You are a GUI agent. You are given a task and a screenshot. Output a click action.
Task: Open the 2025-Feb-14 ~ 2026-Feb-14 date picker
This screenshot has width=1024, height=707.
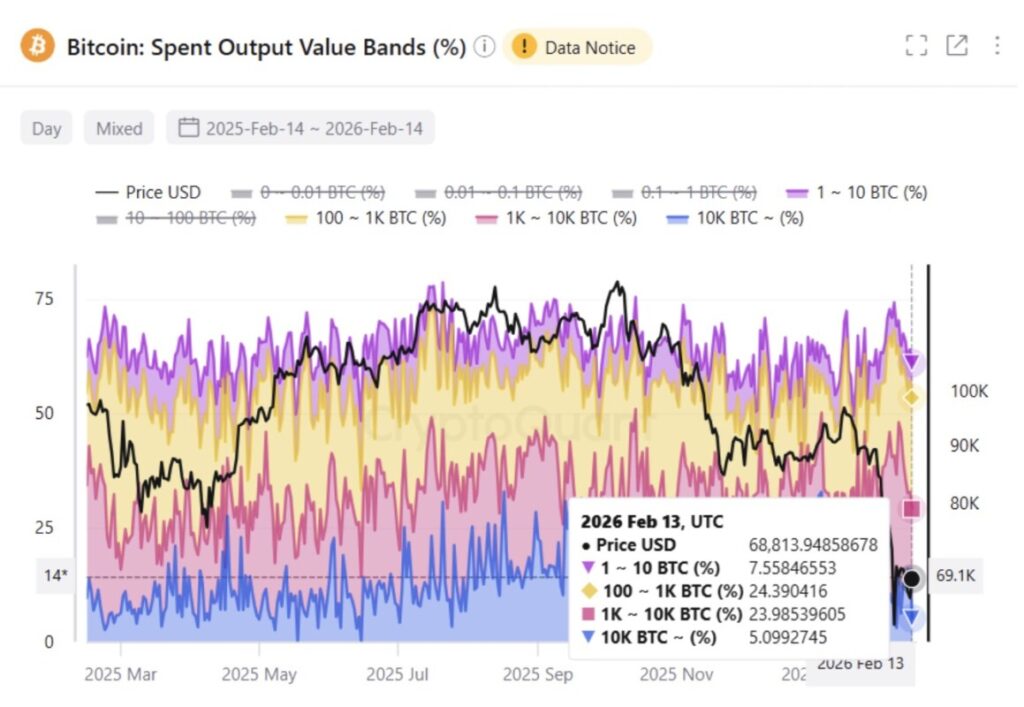tap(314, 128)
